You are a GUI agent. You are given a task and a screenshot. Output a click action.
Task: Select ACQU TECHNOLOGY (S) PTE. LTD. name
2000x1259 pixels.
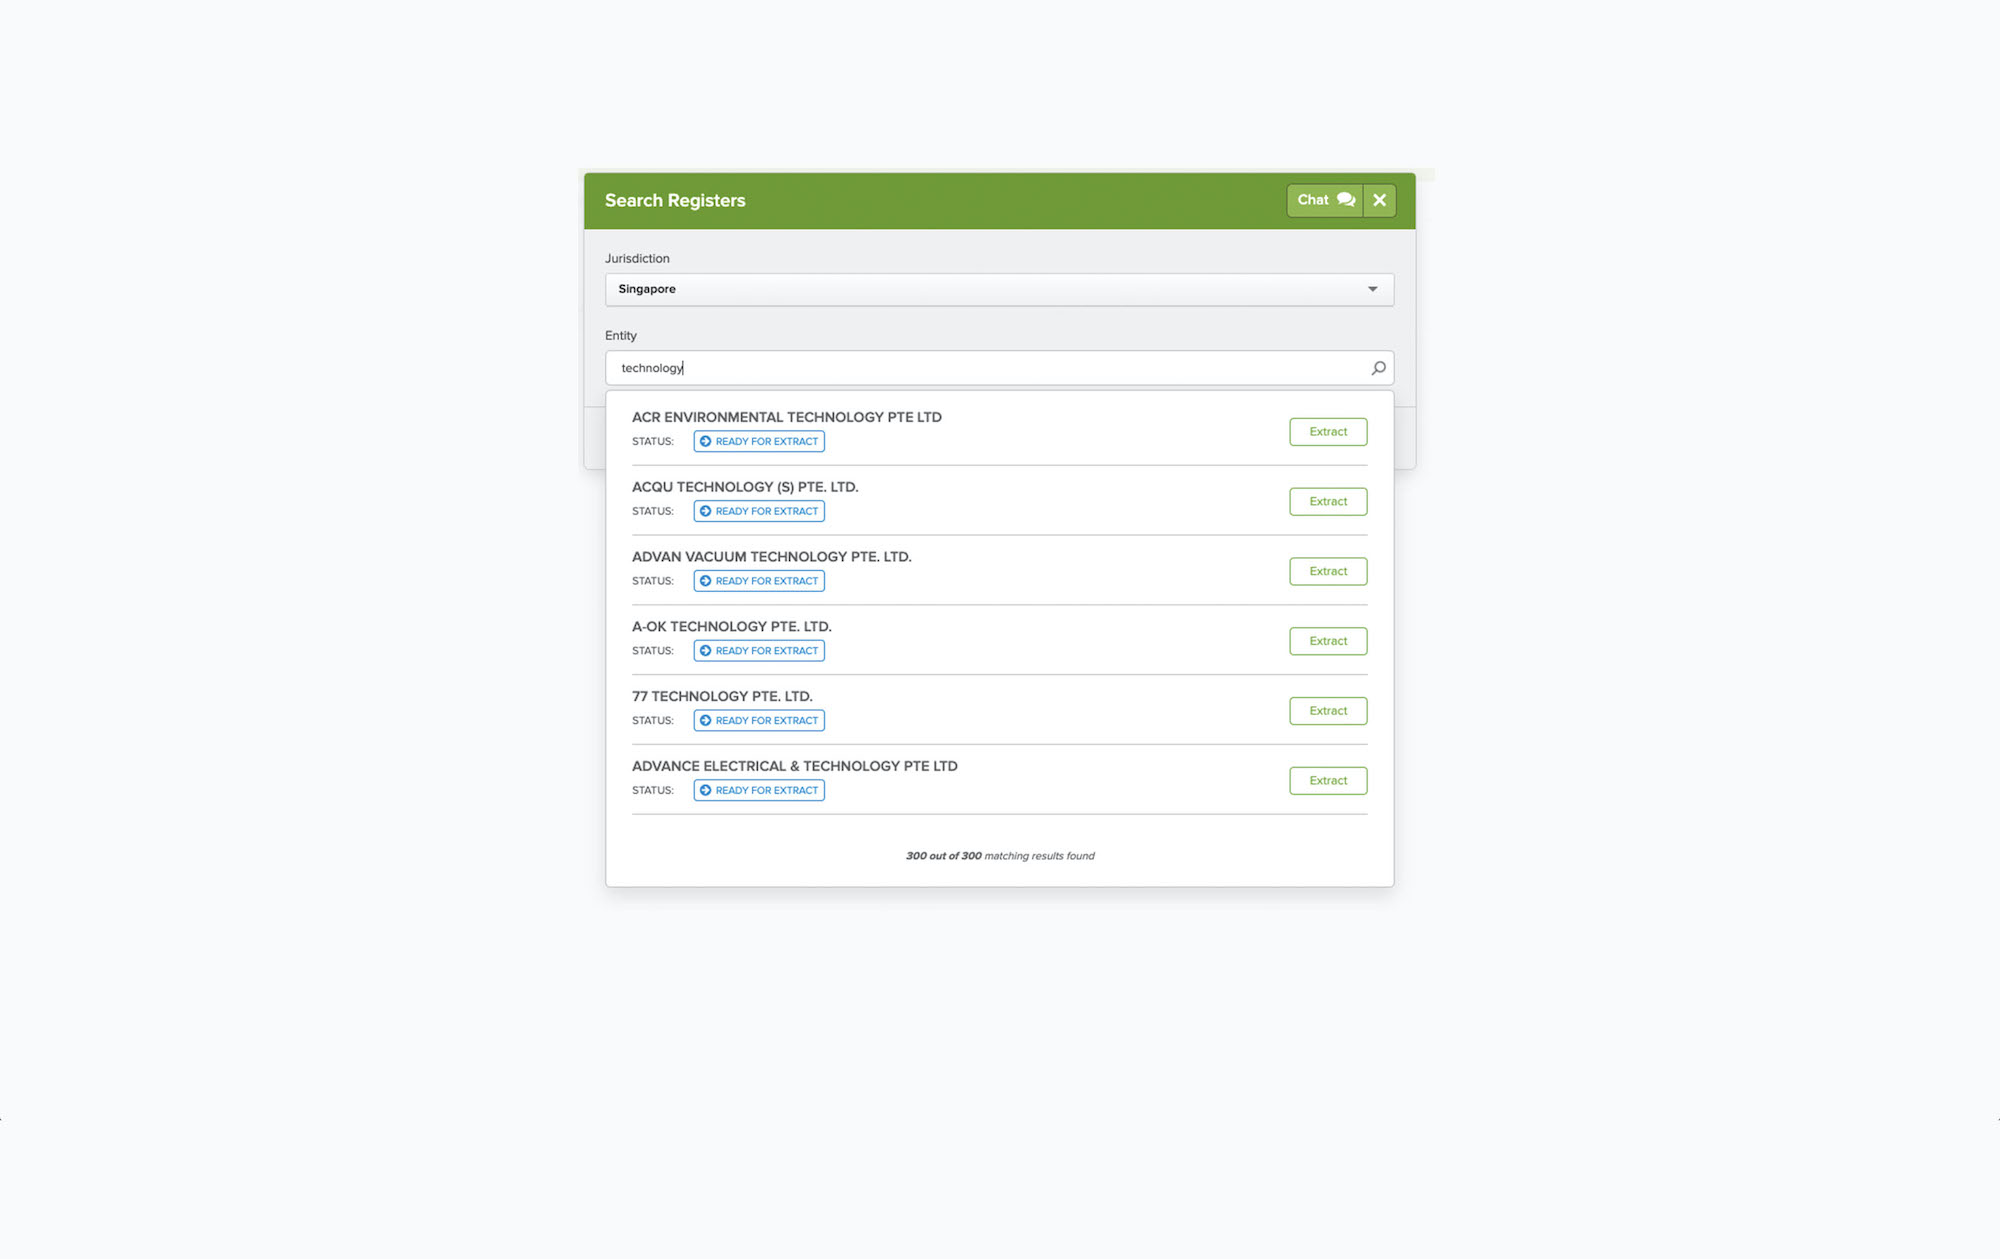click(745, 487)
